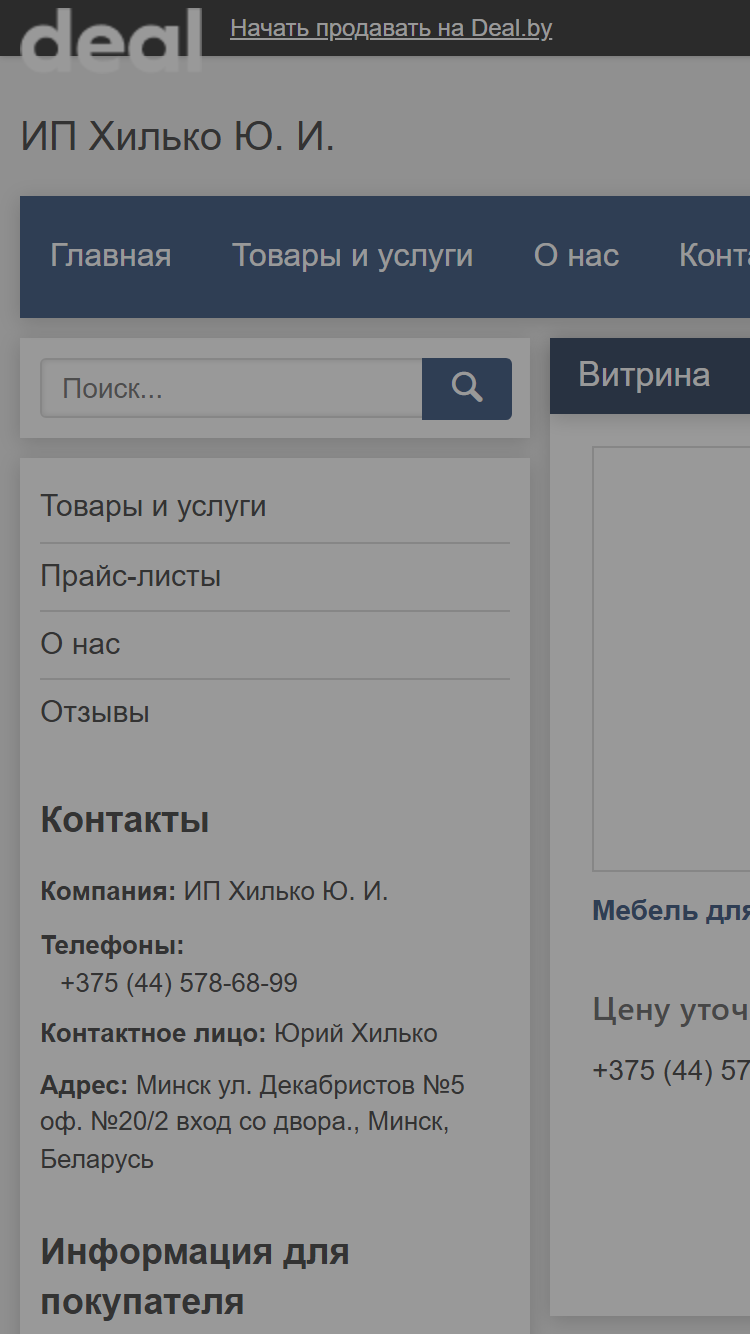The height and width of the screenshot is (1334, 750).
Task: Click the 'Информация для покупателя' heading
Action: click(195, 1276)
